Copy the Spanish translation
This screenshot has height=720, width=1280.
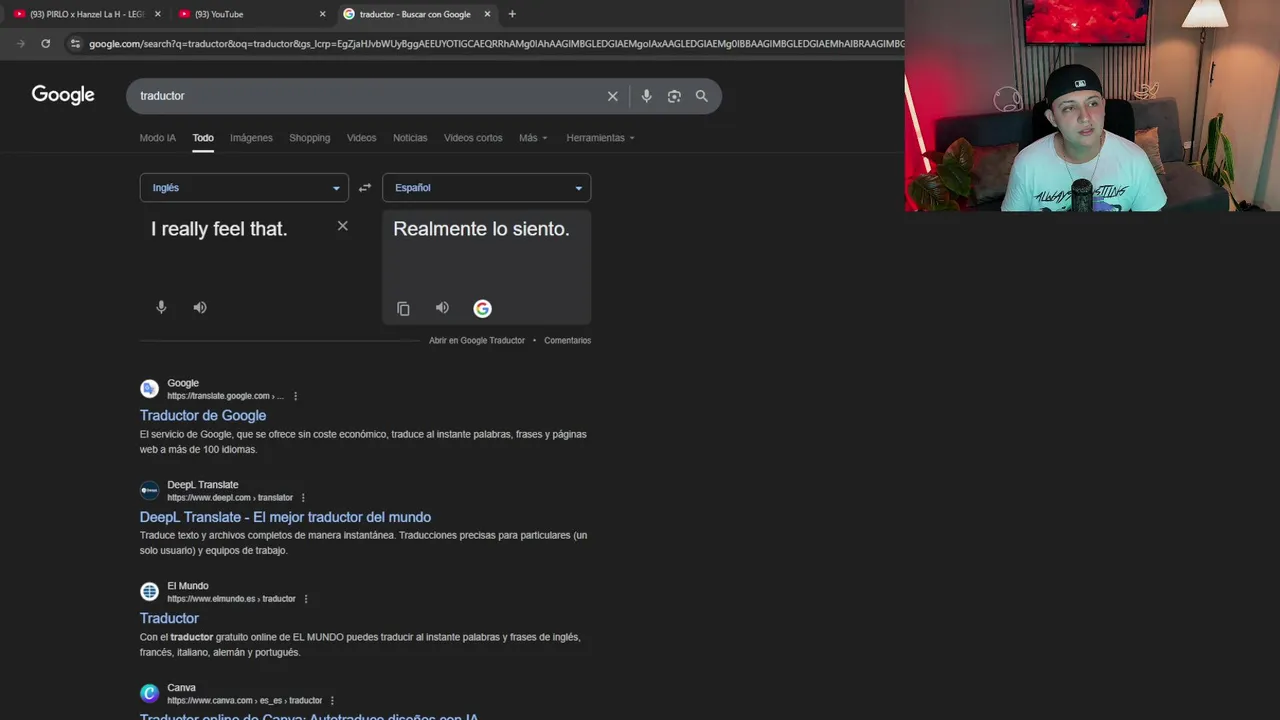click(x=403, y=309)
